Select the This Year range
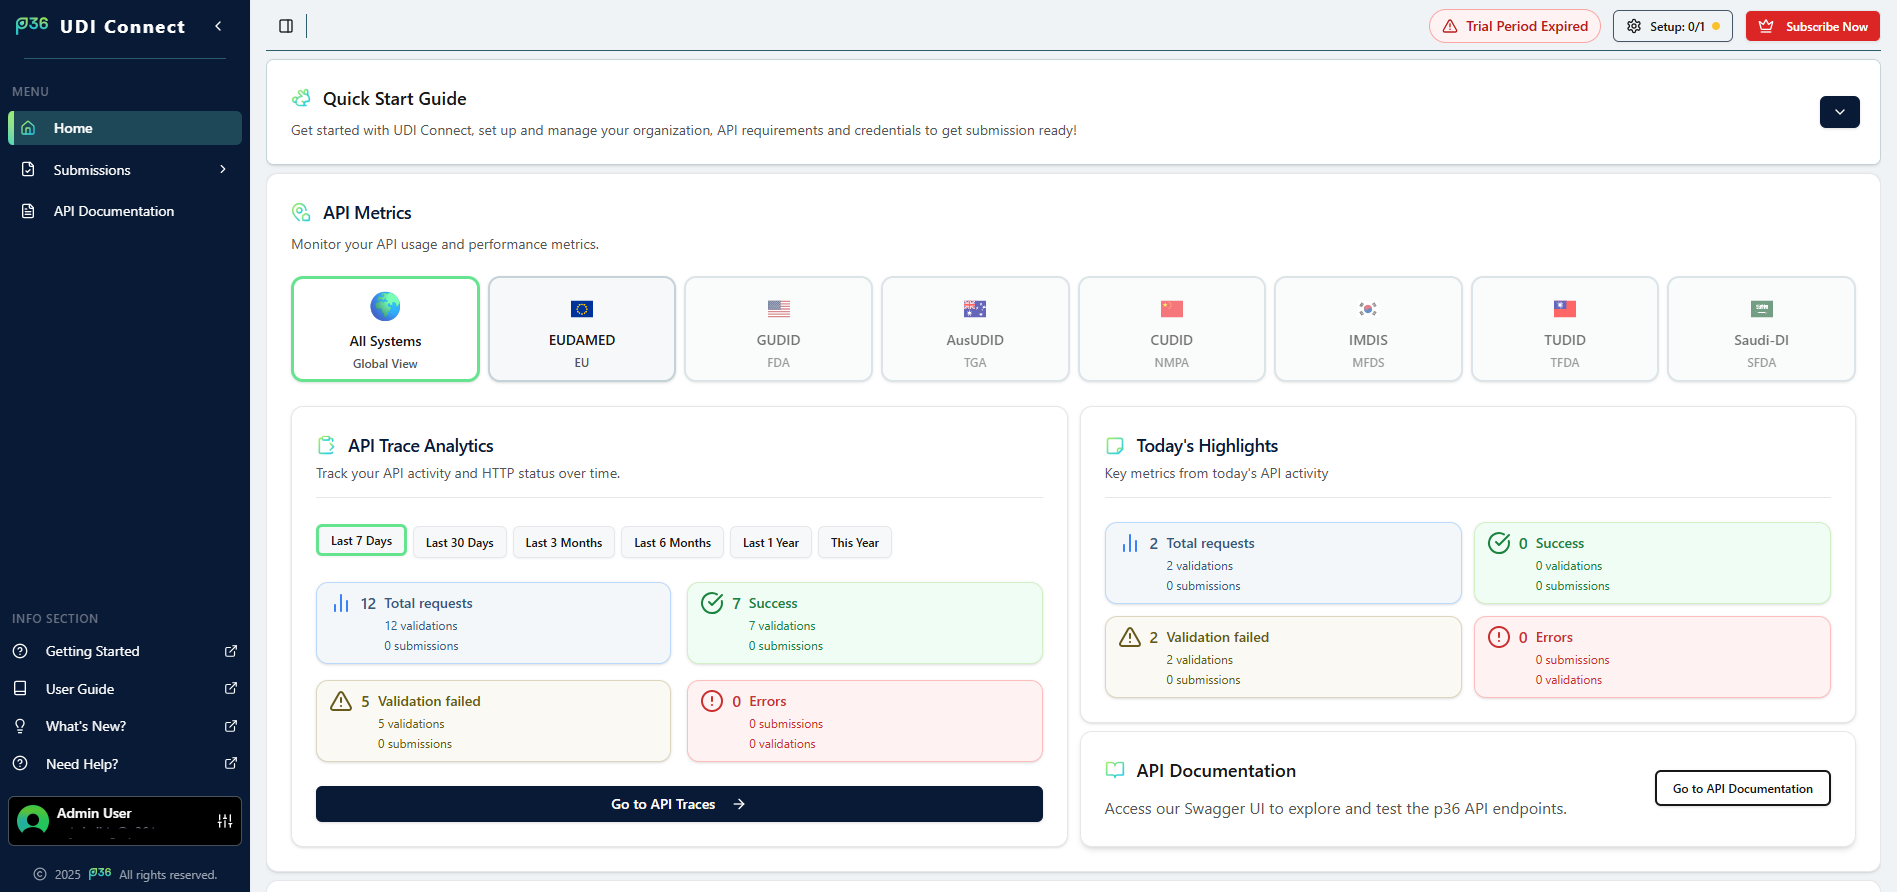The height and width of the screenshot is (892, 1897). pyautogui.click(x=855, y=542)
